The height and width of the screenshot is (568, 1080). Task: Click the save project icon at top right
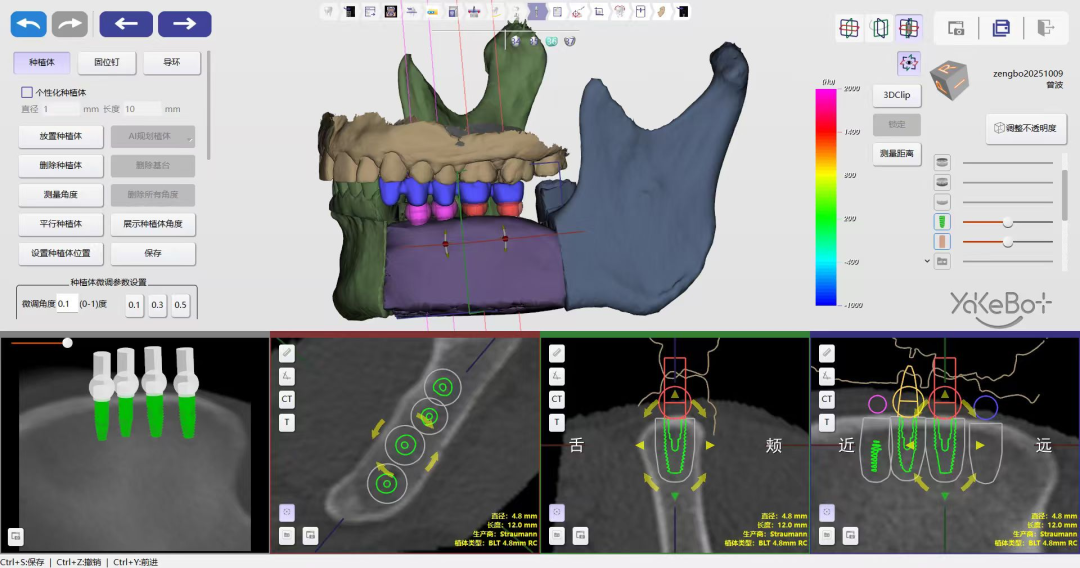1001,29
